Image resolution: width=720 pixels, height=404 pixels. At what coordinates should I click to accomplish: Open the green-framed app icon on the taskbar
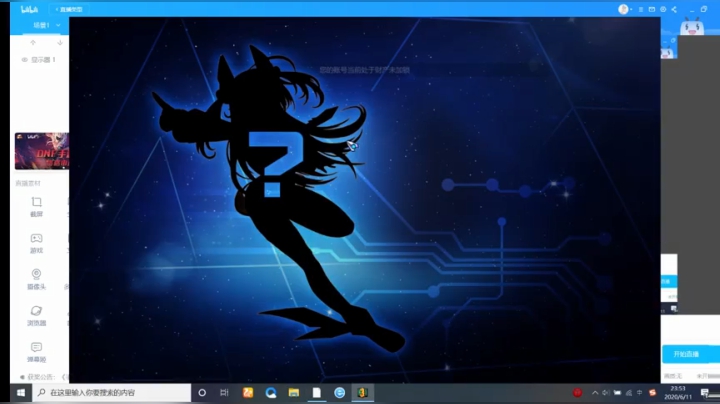click(362, 393)
